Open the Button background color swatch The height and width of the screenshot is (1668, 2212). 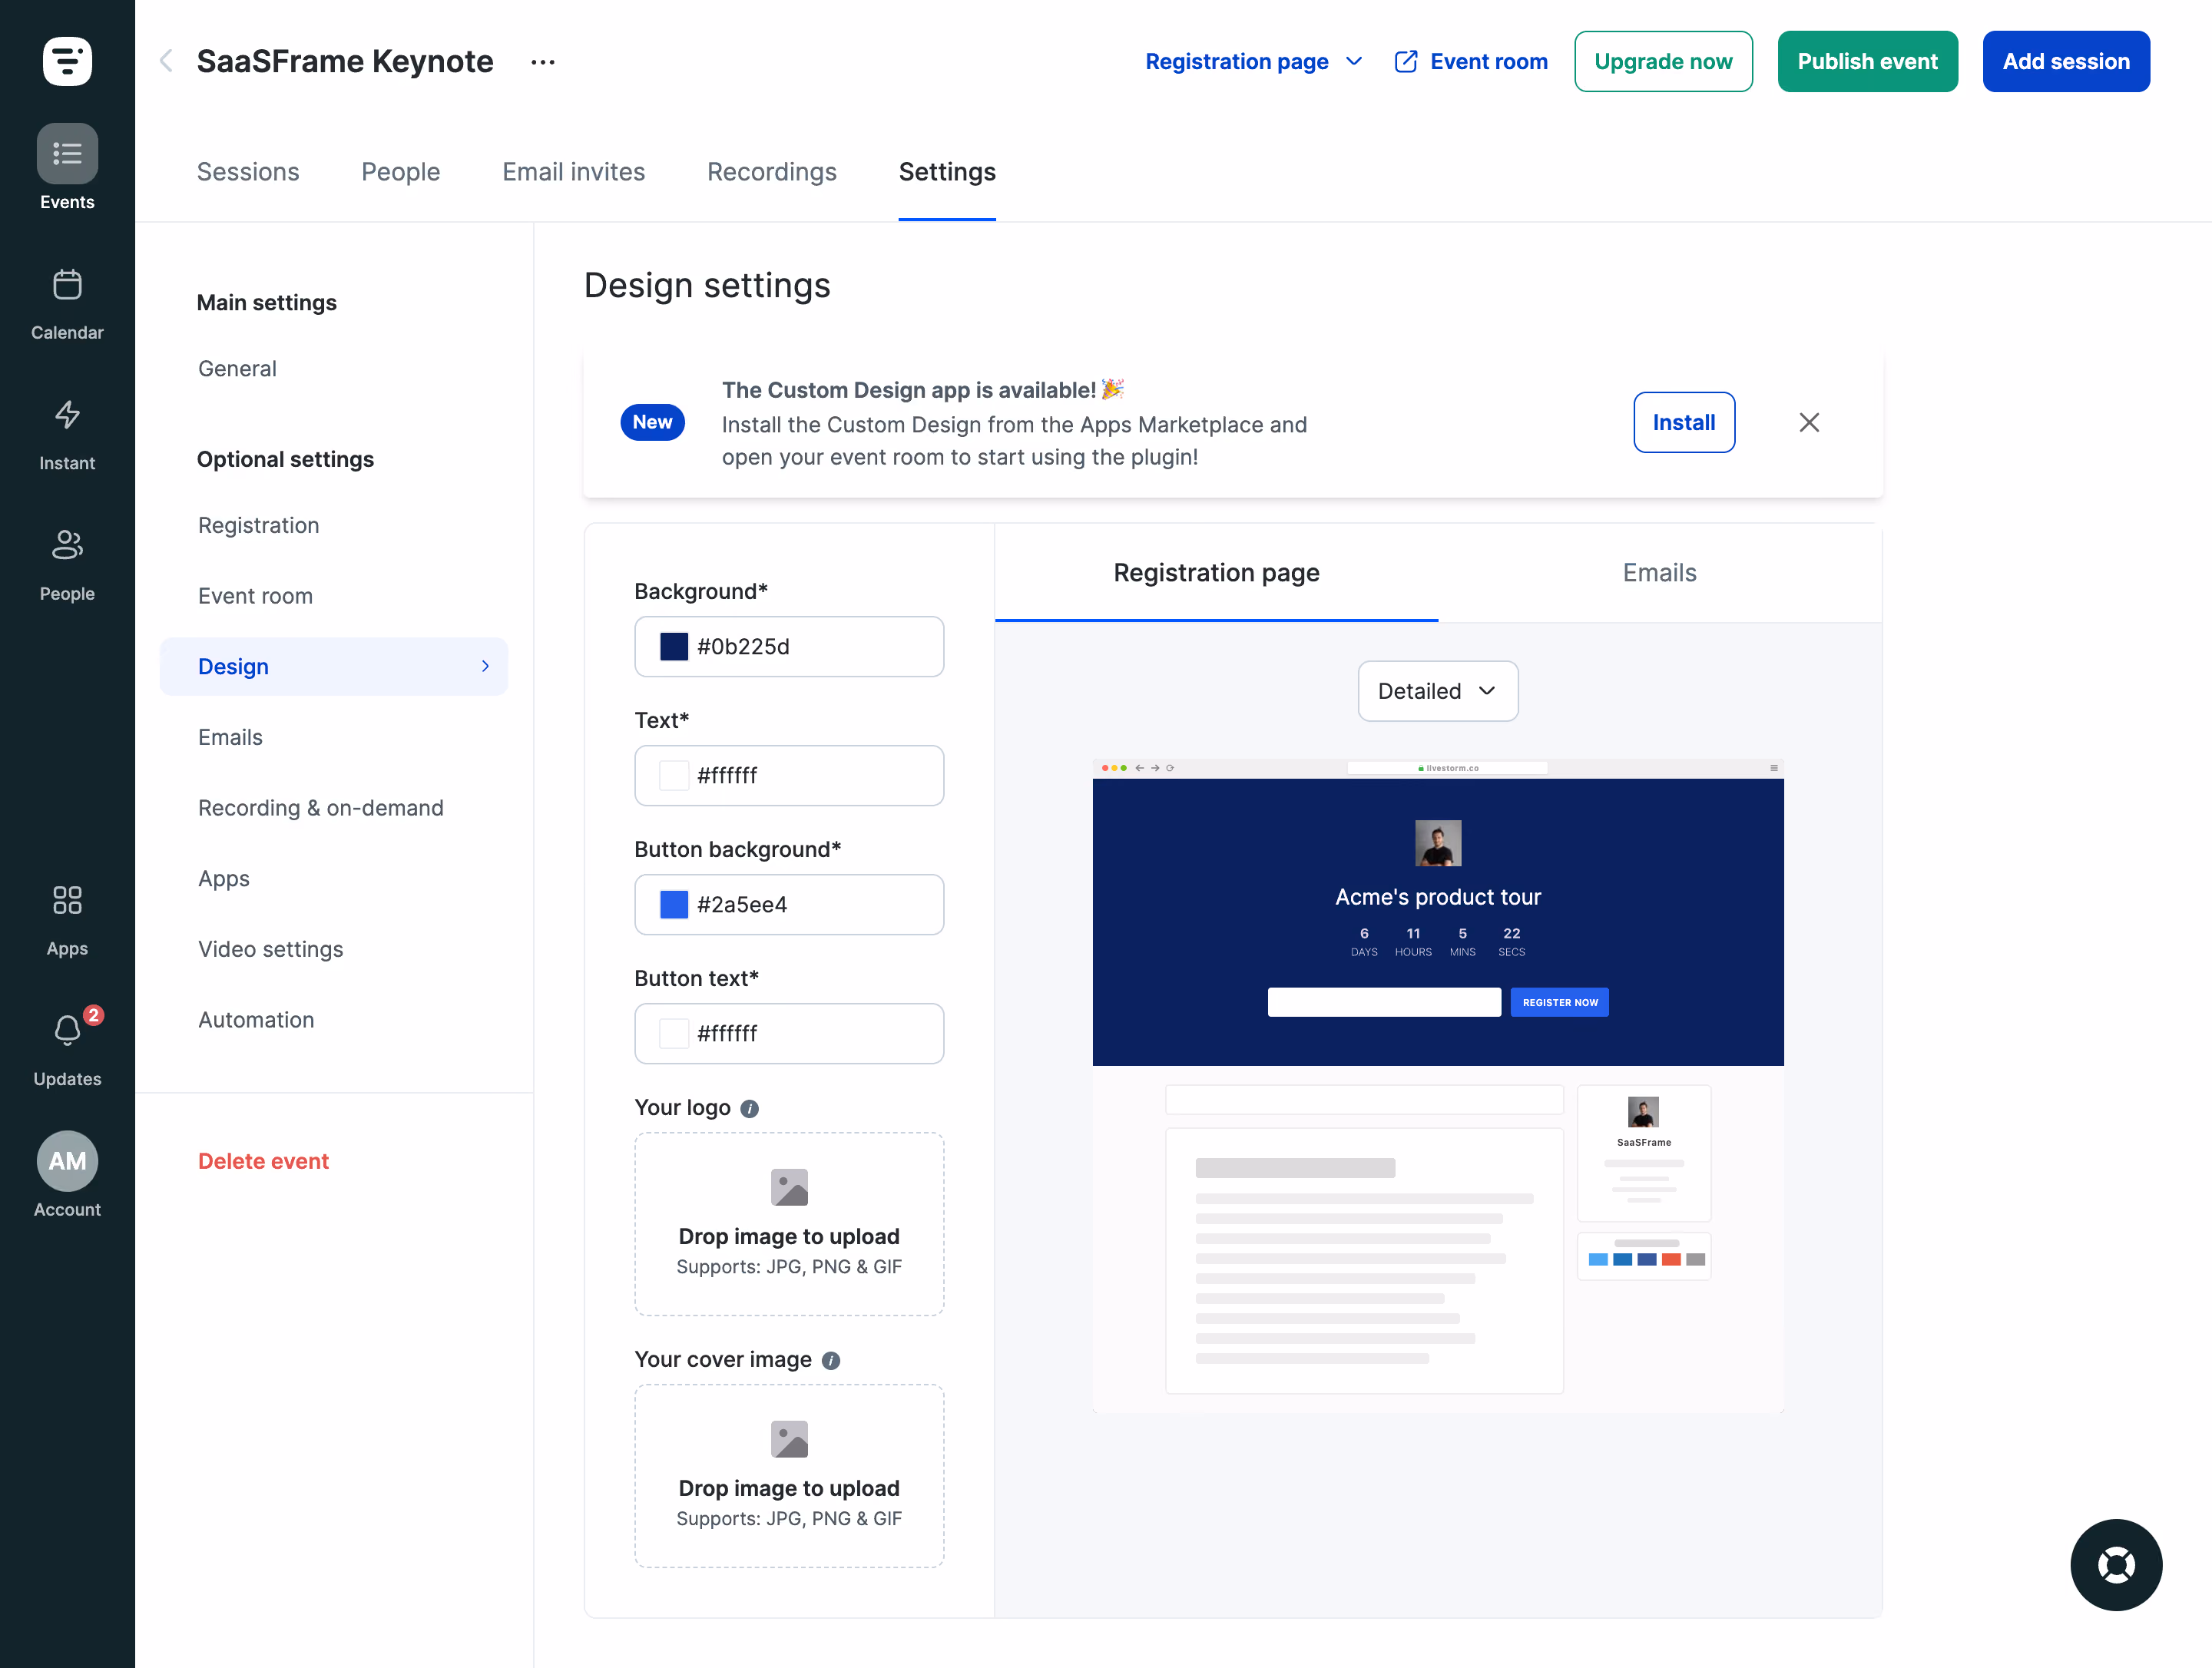pos(674,905)
